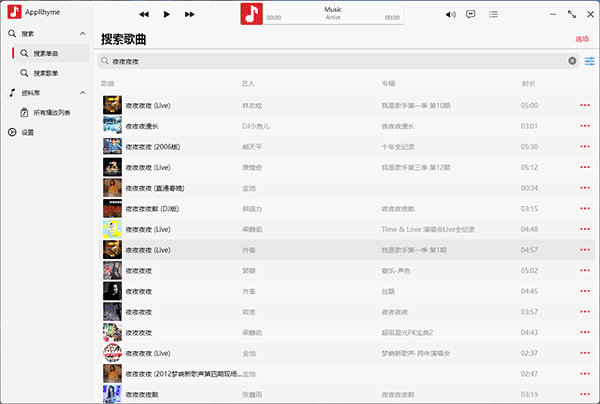This screenshot has height=404, width=600.
Task: Click album 十年全记录
Action: coord(398,147)
